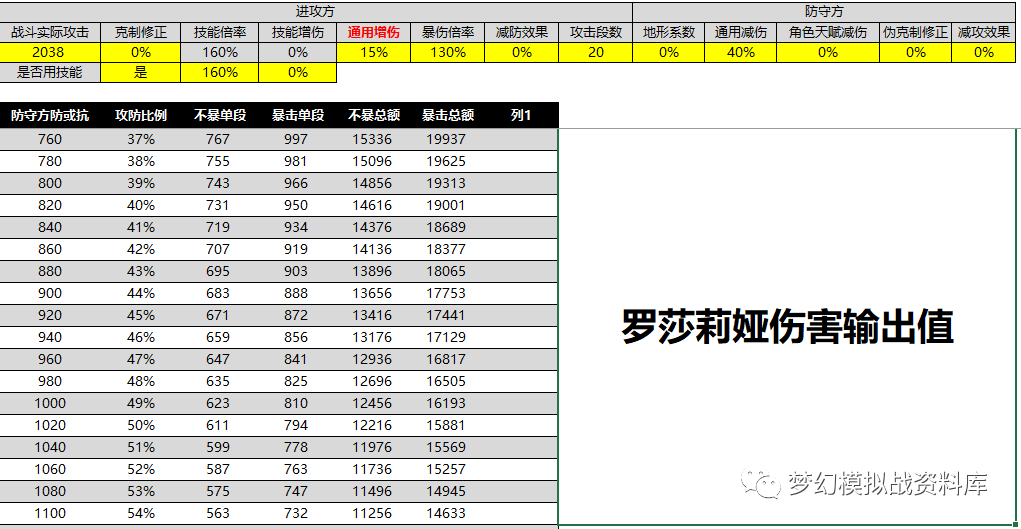Click the 是否用技能 label cell
The image size is (1021, 529).
coord(50,72)
